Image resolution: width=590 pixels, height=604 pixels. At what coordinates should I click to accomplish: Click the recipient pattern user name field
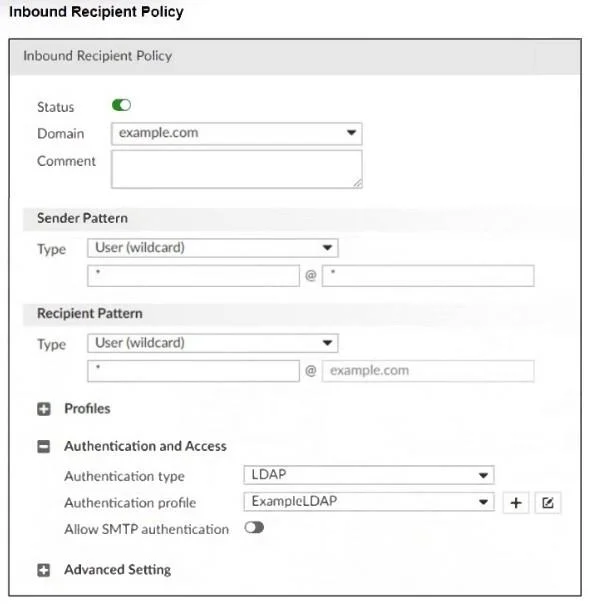(193, 371)
